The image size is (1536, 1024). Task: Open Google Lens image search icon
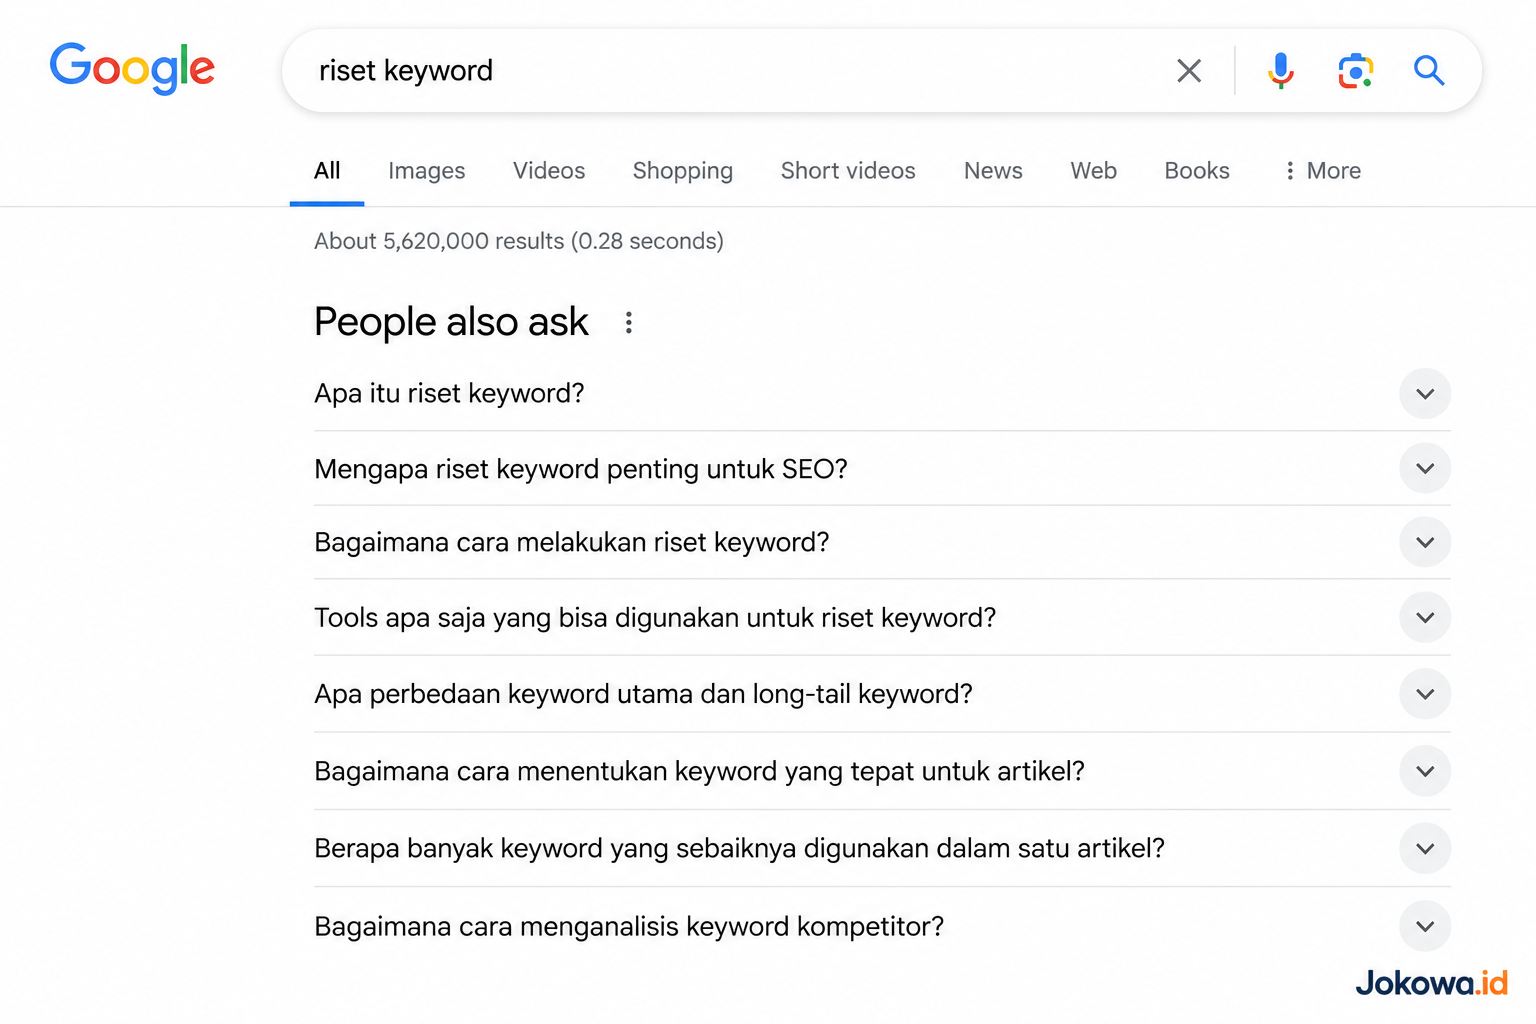pyautogui.click(x=1355, y=70)
